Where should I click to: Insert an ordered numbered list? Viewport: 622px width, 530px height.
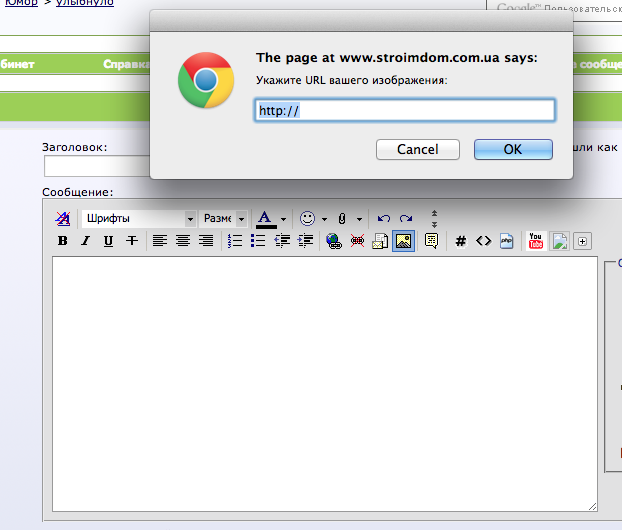click(235, 241)
